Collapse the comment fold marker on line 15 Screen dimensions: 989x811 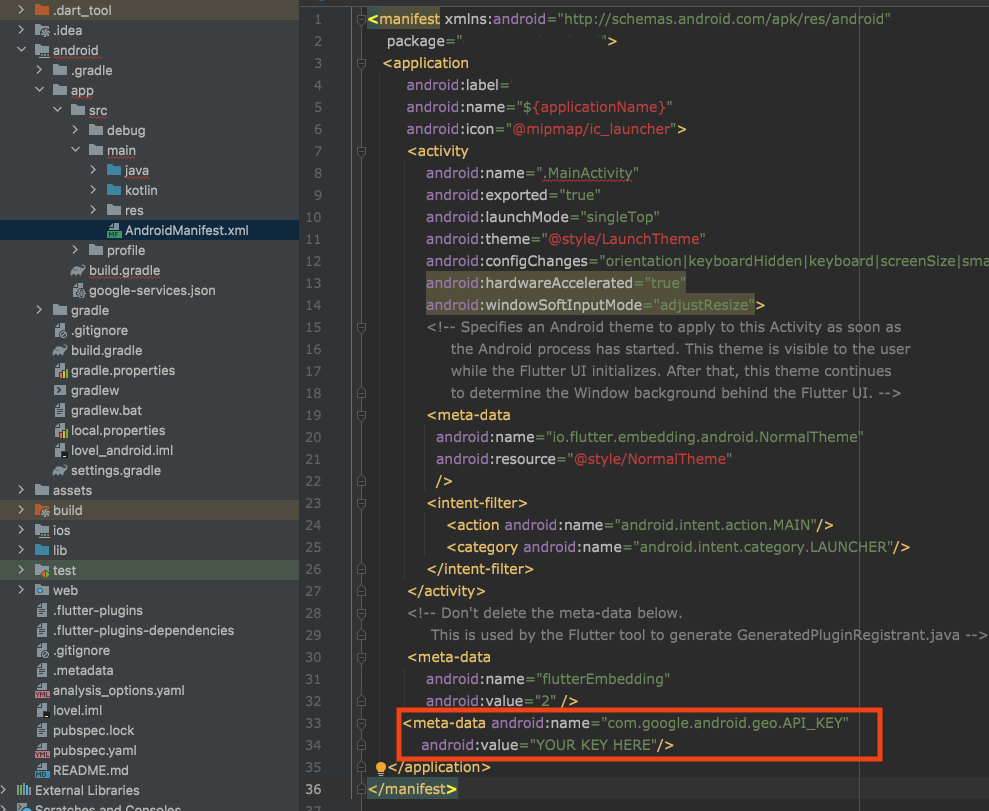pyautogui.click(x=361, y=327)
